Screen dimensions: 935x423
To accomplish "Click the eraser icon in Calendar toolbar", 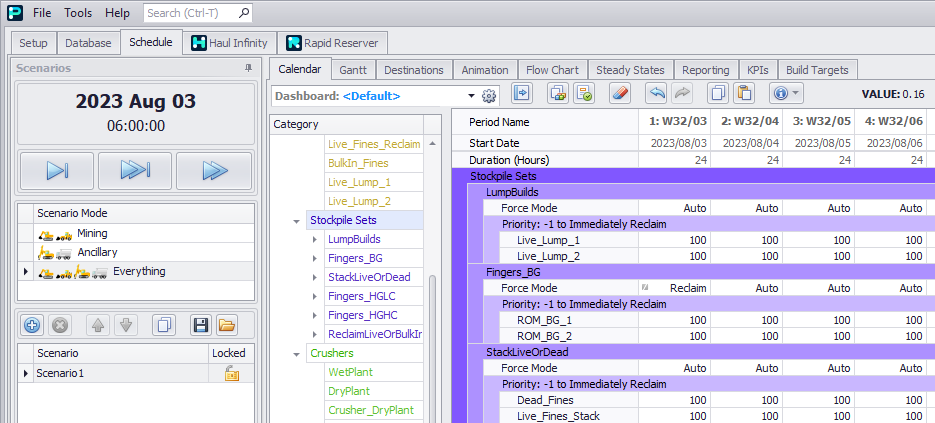I will 620,93.
